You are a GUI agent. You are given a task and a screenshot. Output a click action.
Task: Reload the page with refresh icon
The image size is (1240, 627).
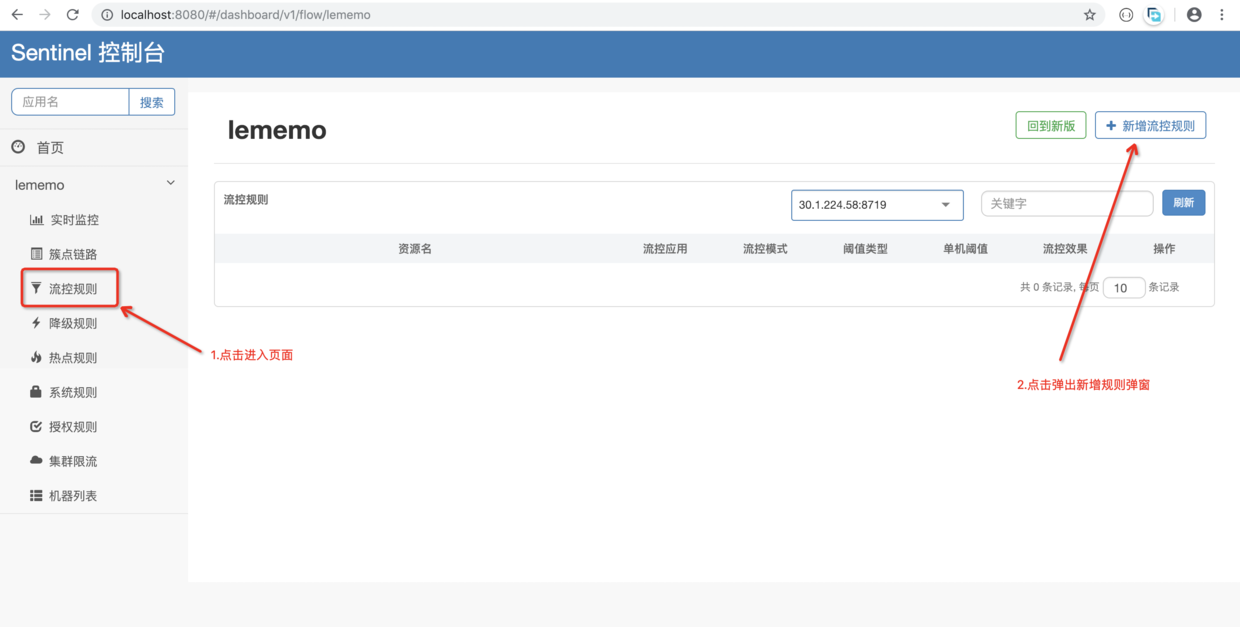72,15
